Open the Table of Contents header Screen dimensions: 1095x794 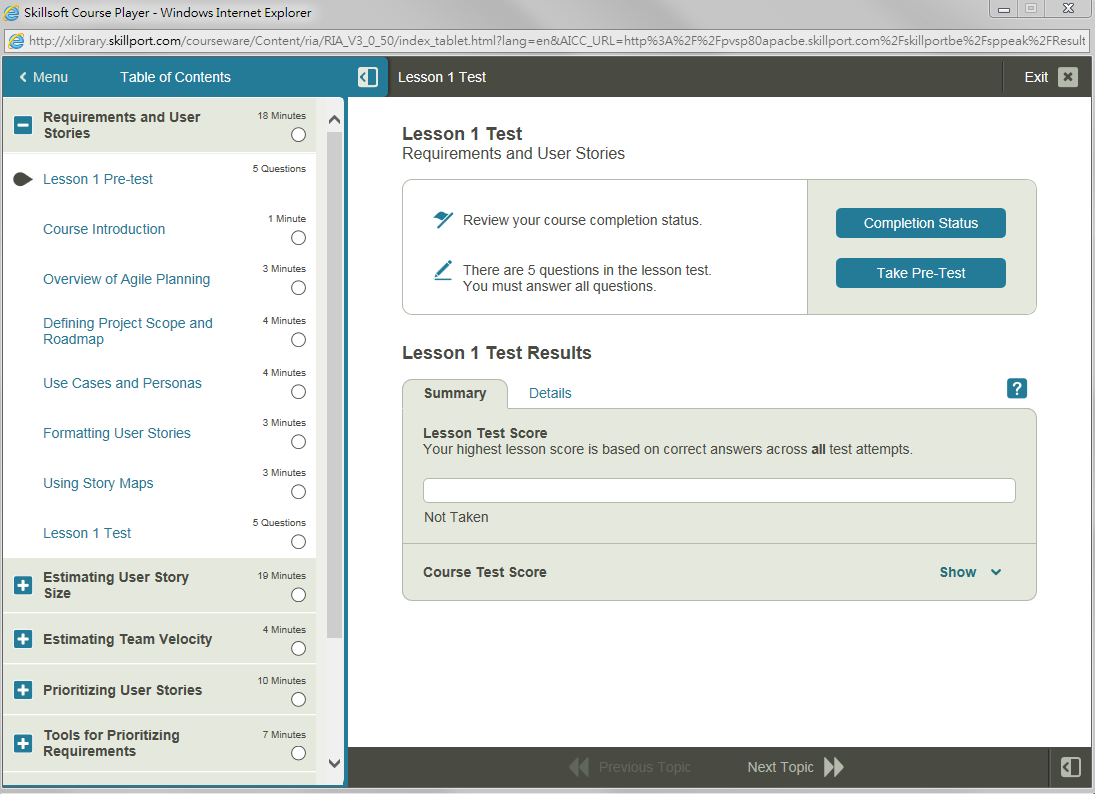click(175, 77)
